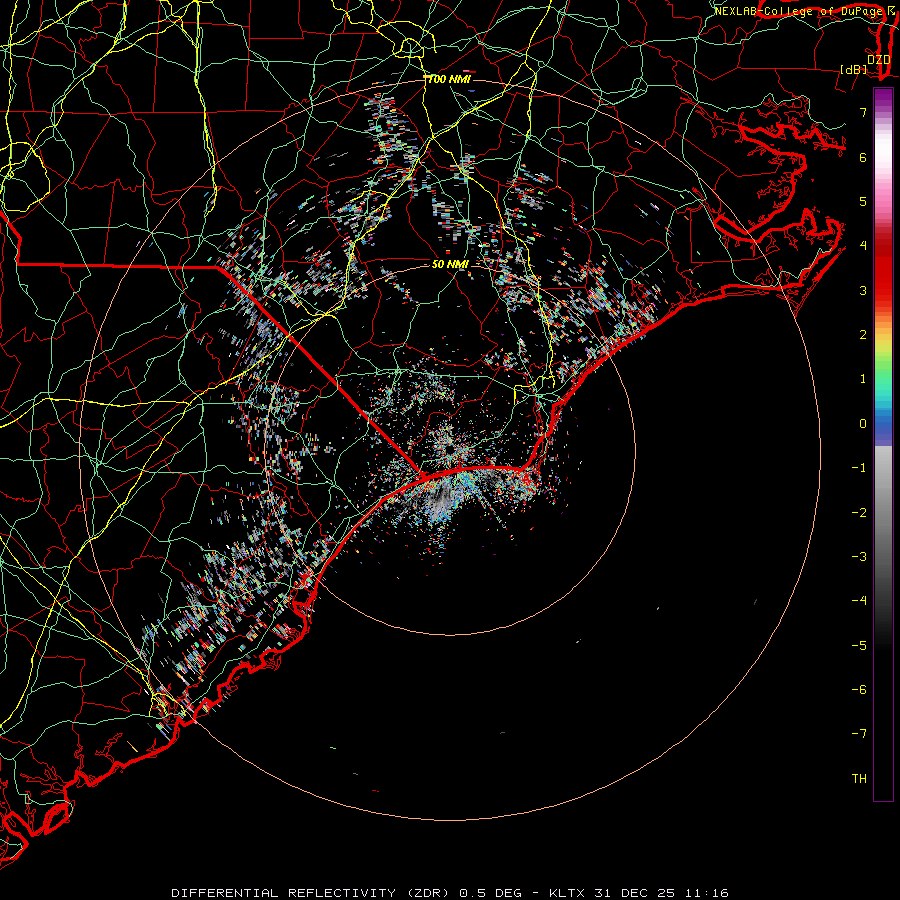Click the 0 dB scale label

(x=863, y=424)
